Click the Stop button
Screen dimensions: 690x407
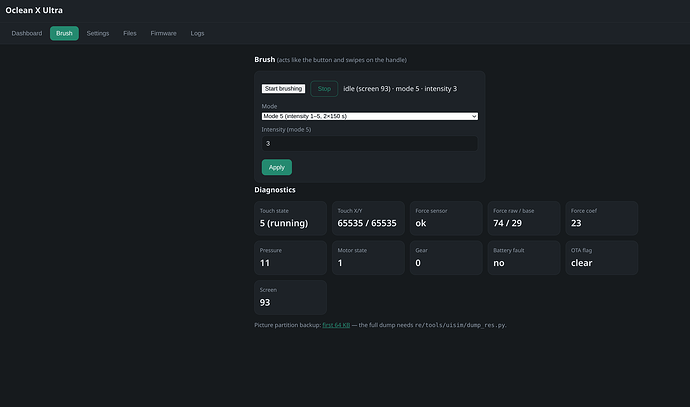pyautogui.click(x=324, y=89)
